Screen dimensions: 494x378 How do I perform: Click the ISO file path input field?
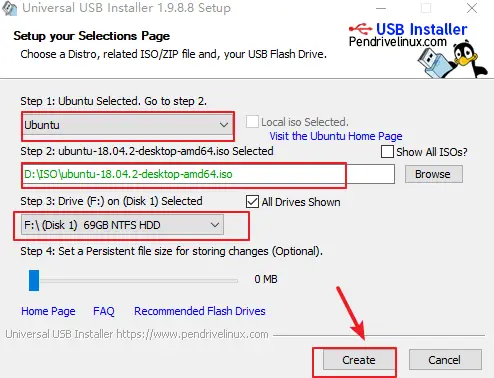point(209,174)
